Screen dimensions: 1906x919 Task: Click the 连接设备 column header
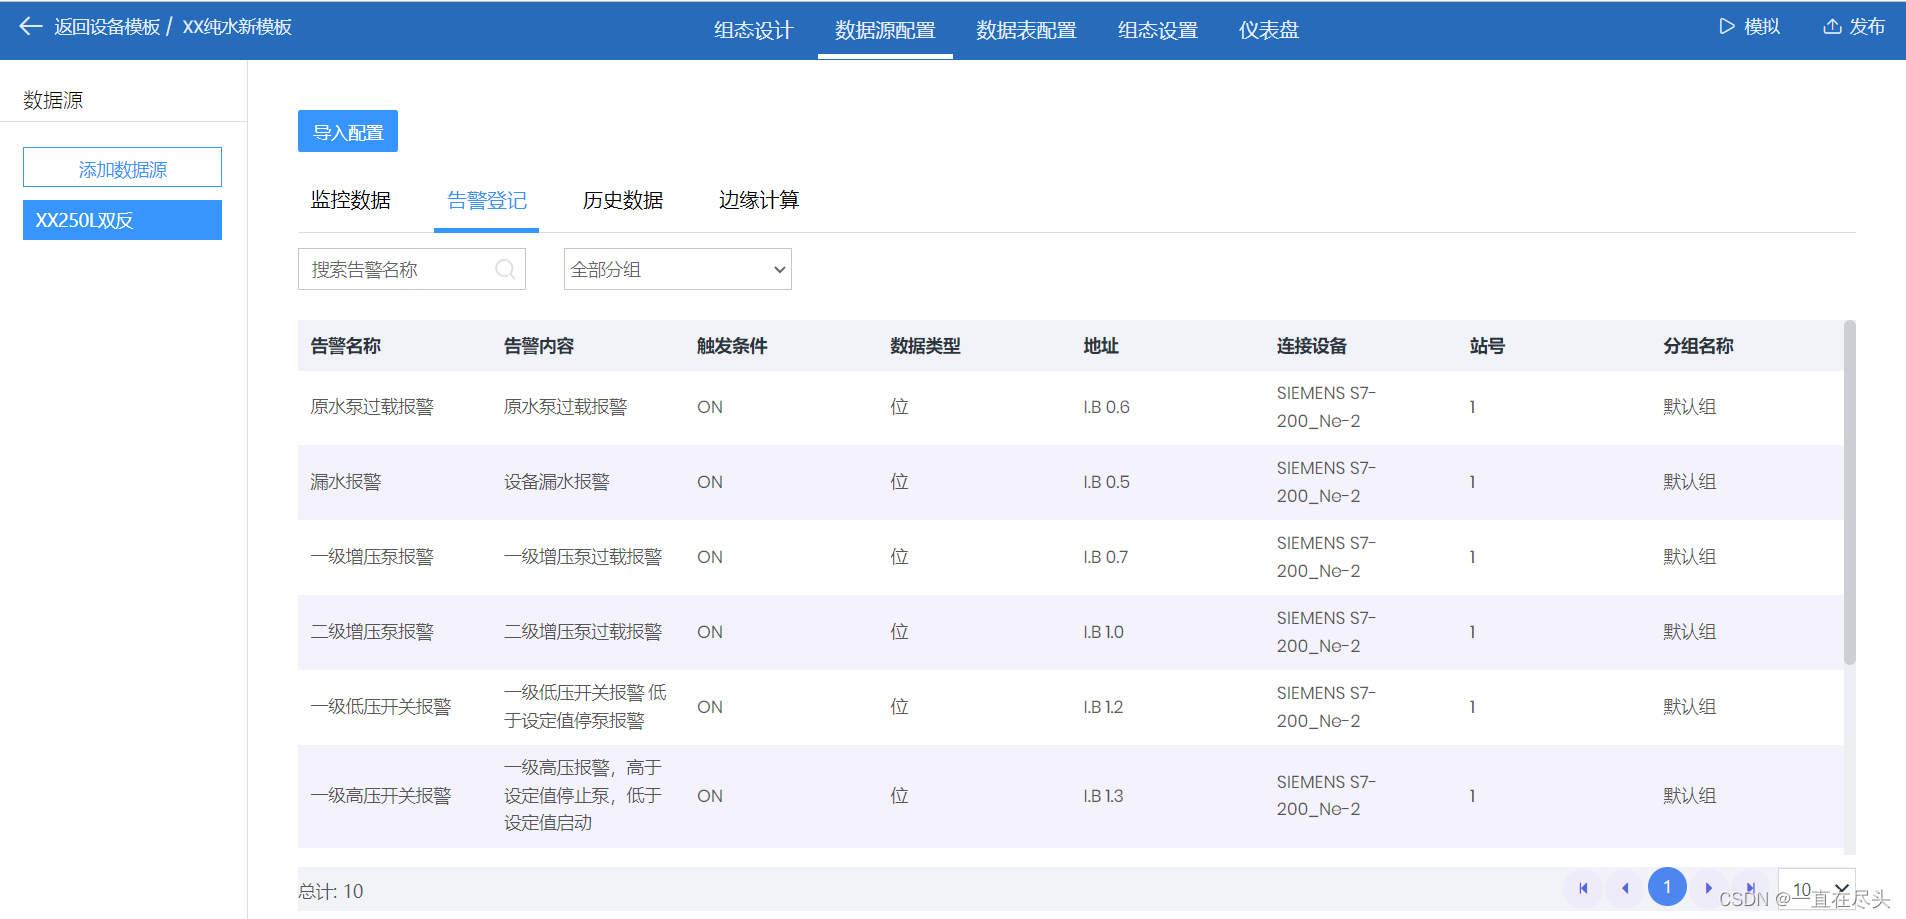[x=1312, y=346]
